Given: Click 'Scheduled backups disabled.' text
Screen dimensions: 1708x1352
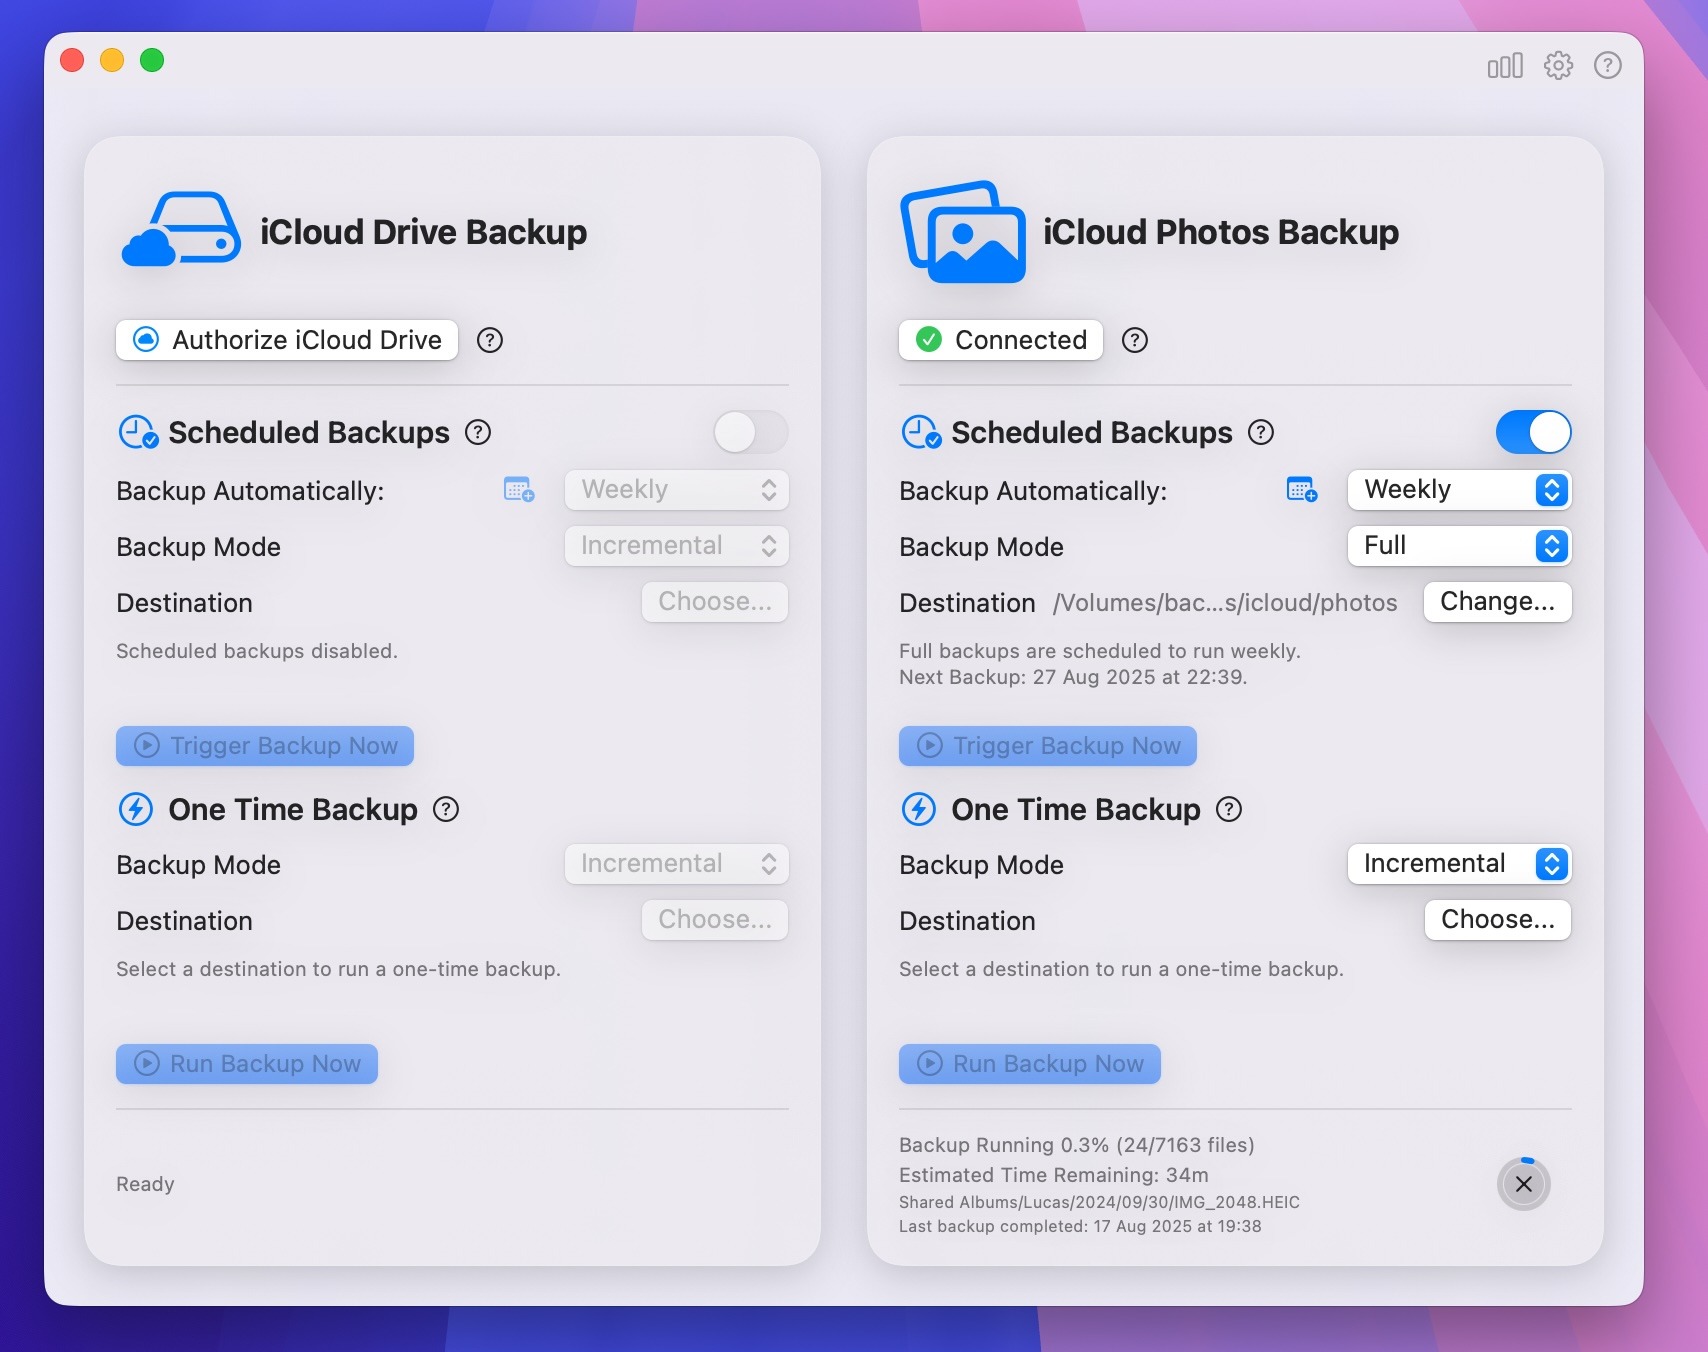Looking at the screenshot, I should coord(257,651).
